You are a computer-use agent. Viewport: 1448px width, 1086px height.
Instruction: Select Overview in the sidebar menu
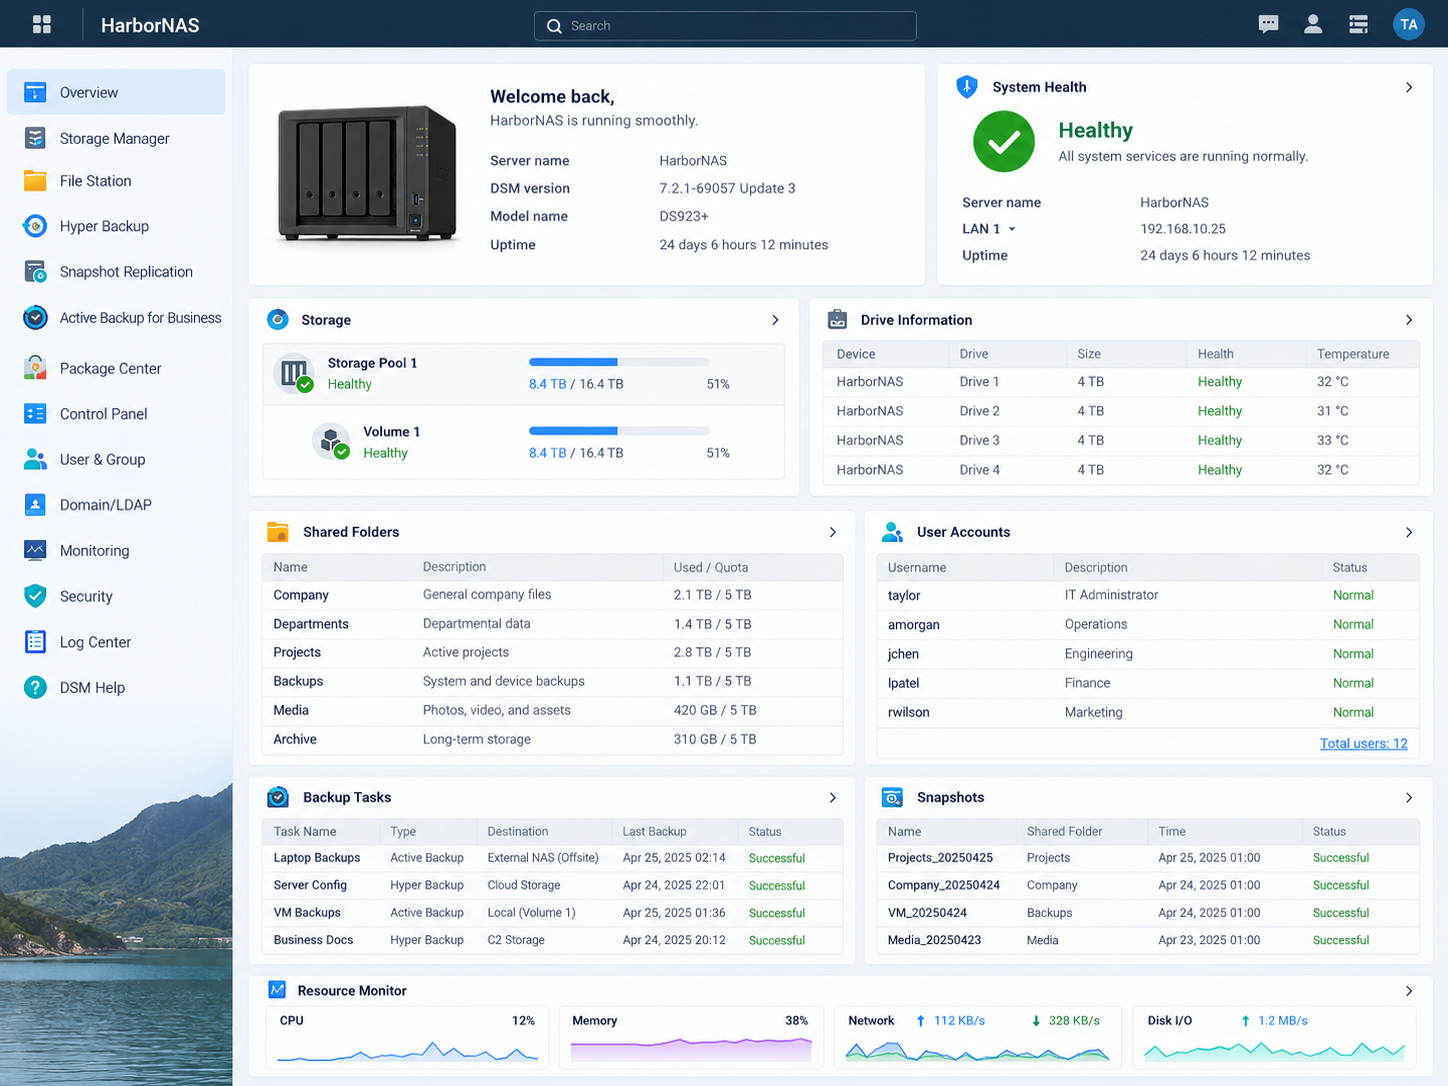(x=116, y=92)
